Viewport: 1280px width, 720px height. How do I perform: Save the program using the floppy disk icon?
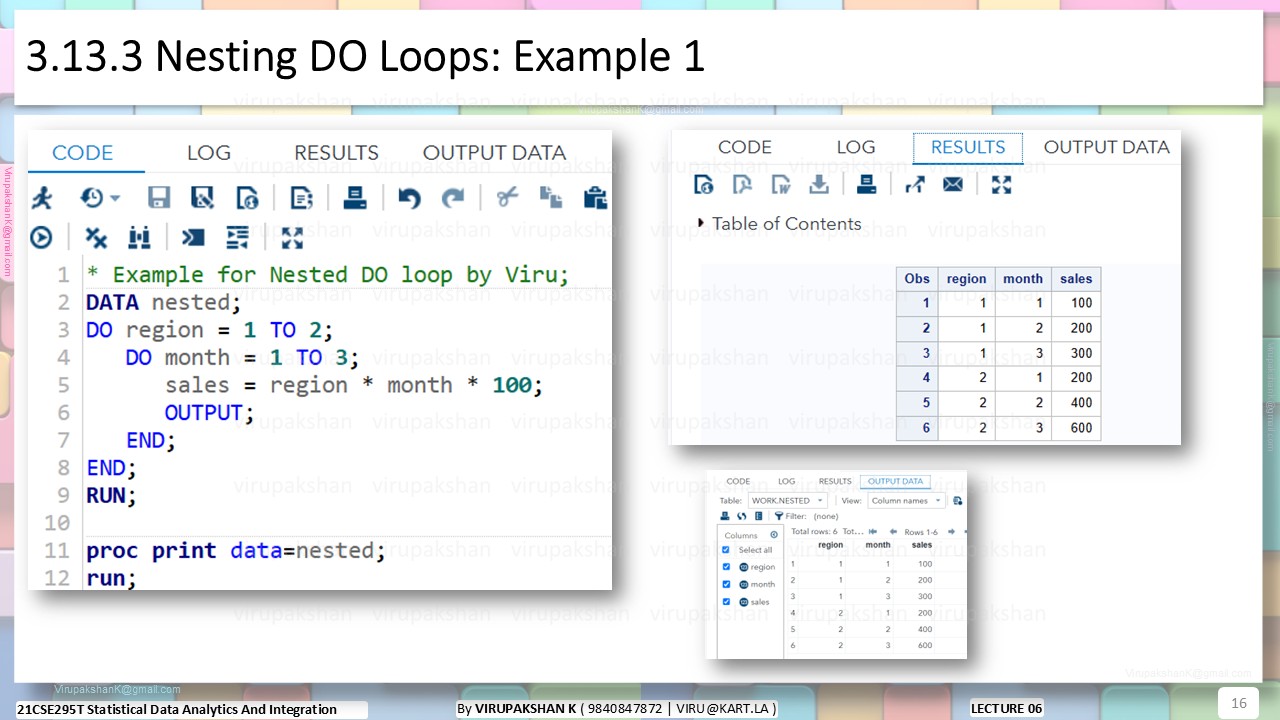159,198
